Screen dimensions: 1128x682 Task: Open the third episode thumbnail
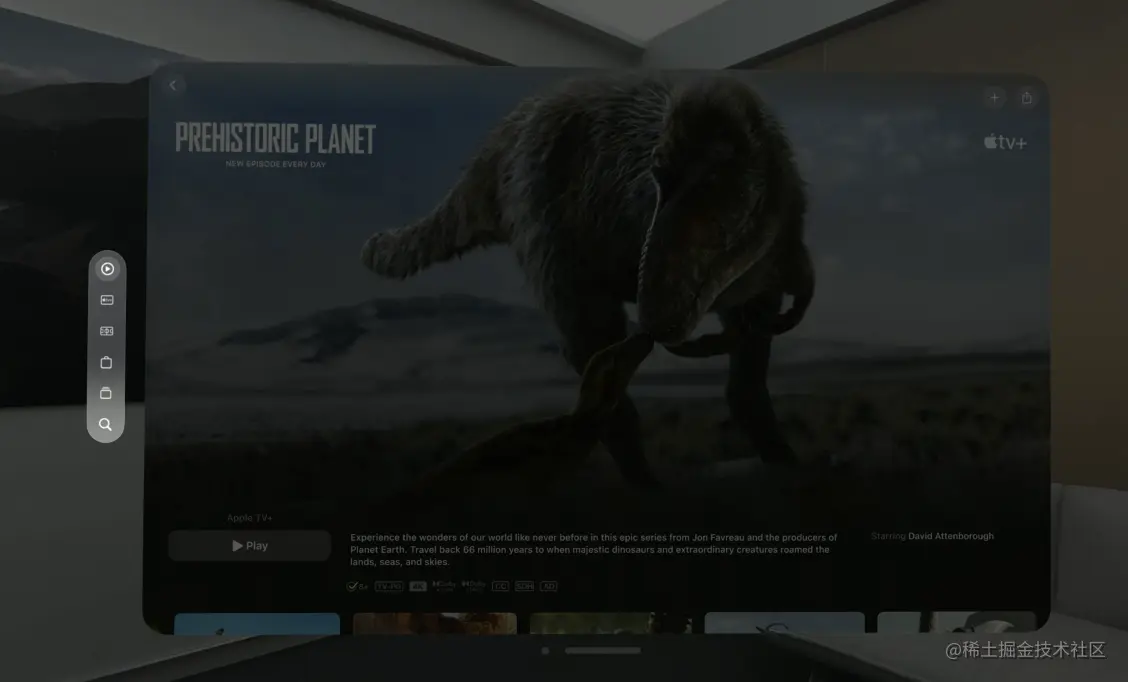[611, 624]
